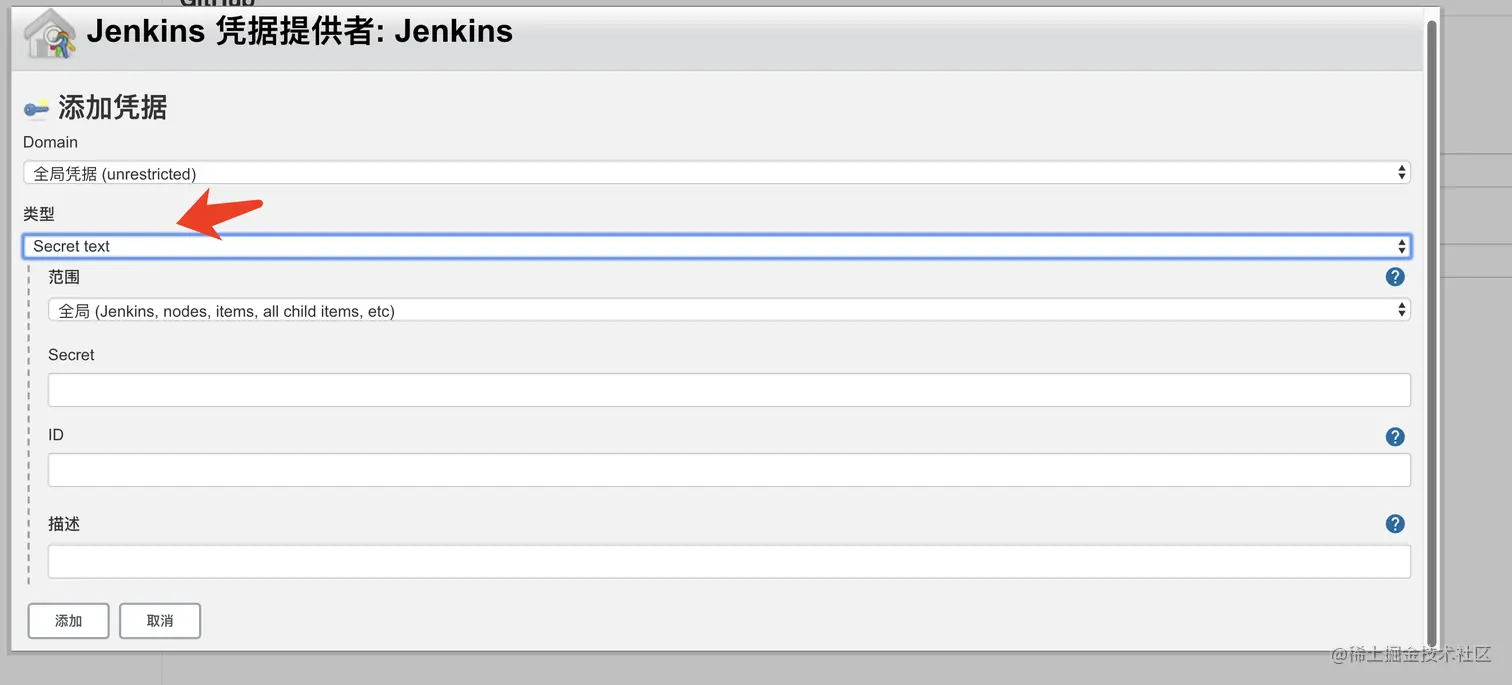Click the 添加凭据 heading text
Viewport: 1512px width, 685px height.
[x=112, y=107]
